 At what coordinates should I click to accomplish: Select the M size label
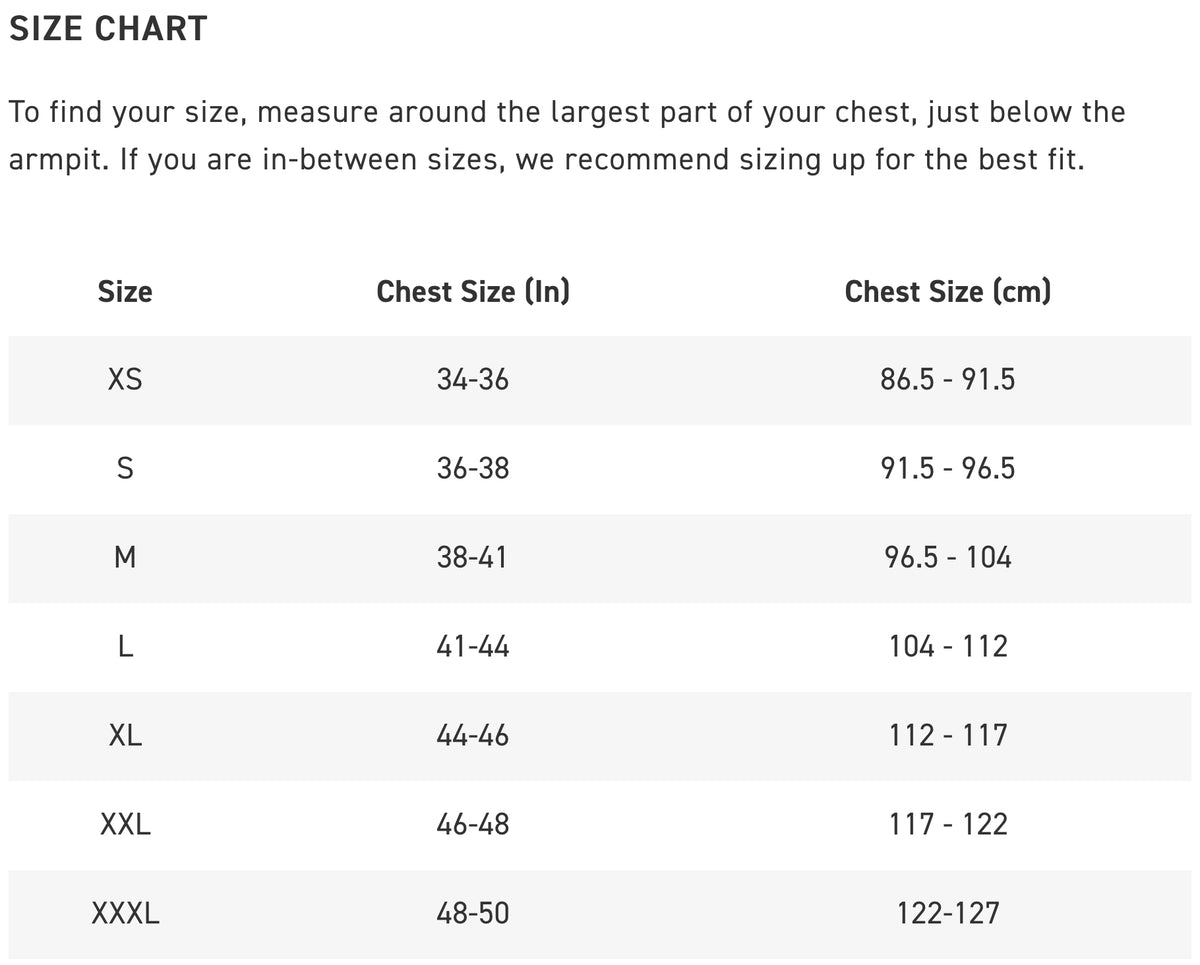point(125,557)
